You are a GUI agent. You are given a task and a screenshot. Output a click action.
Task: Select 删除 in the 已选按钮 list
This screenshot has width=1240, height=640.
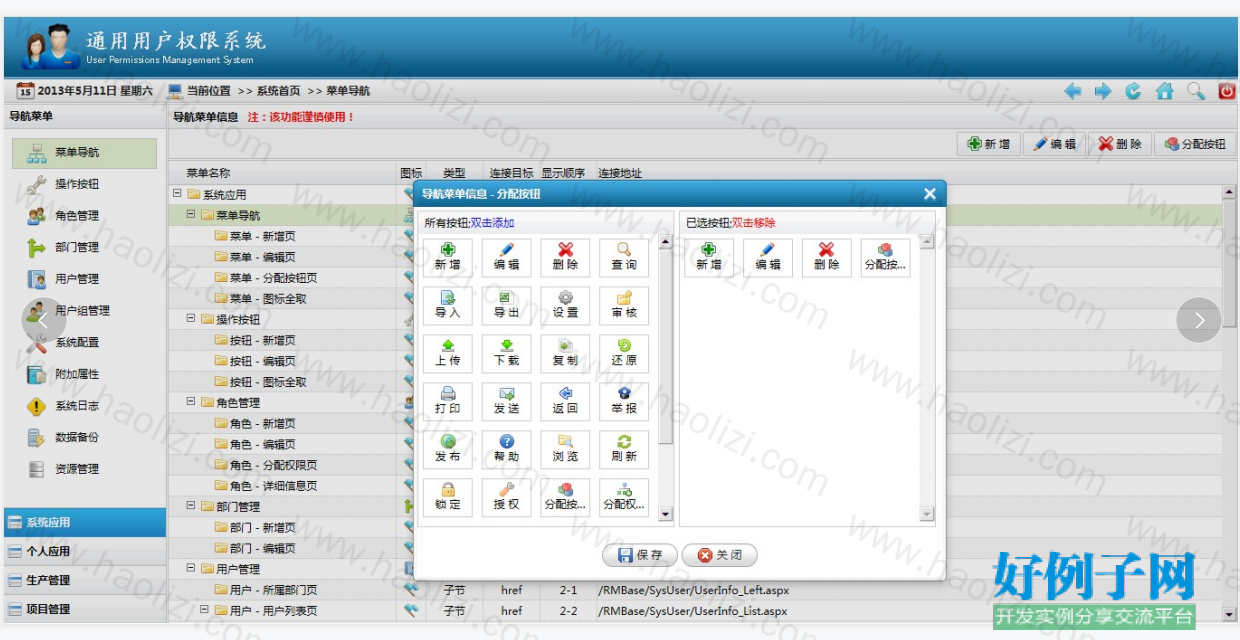pyautogui.click(x=827, y=257)
